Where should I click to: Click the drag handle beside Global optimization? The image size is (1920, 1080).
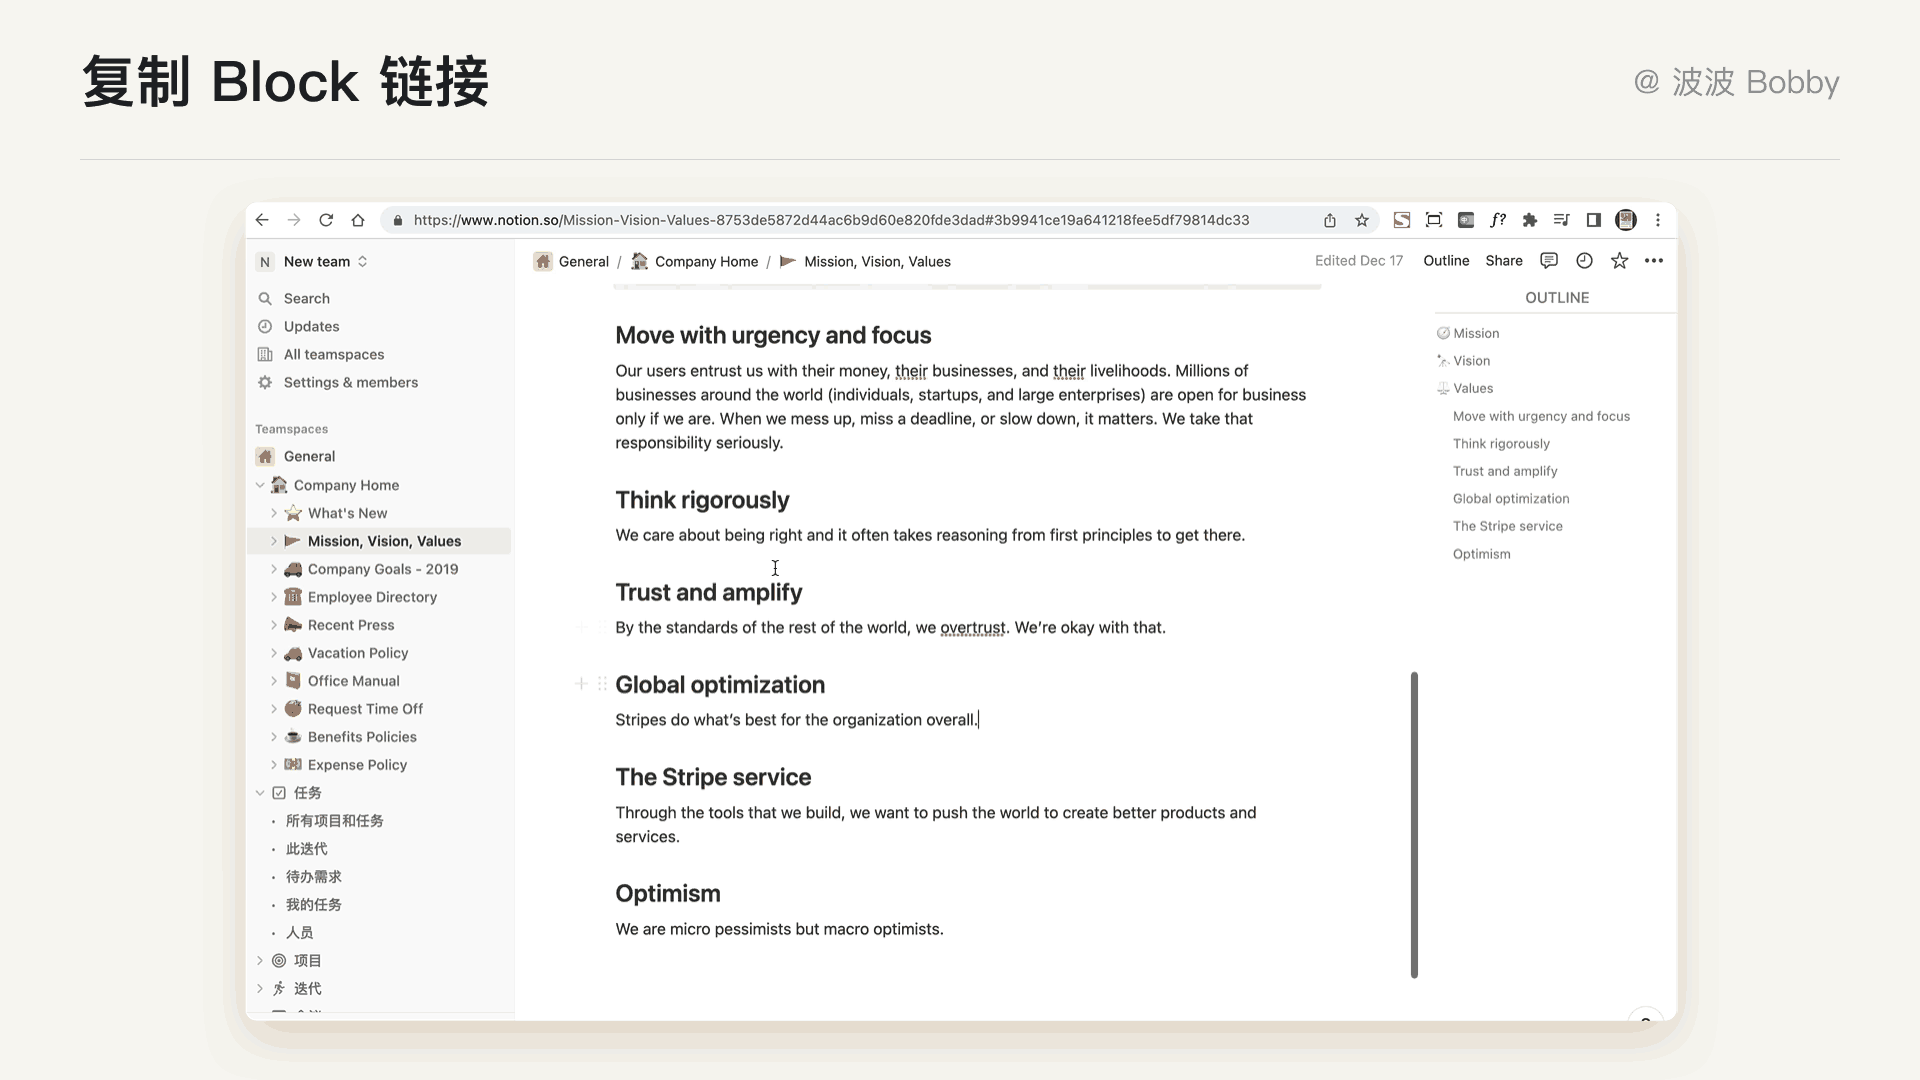point(602,684)
